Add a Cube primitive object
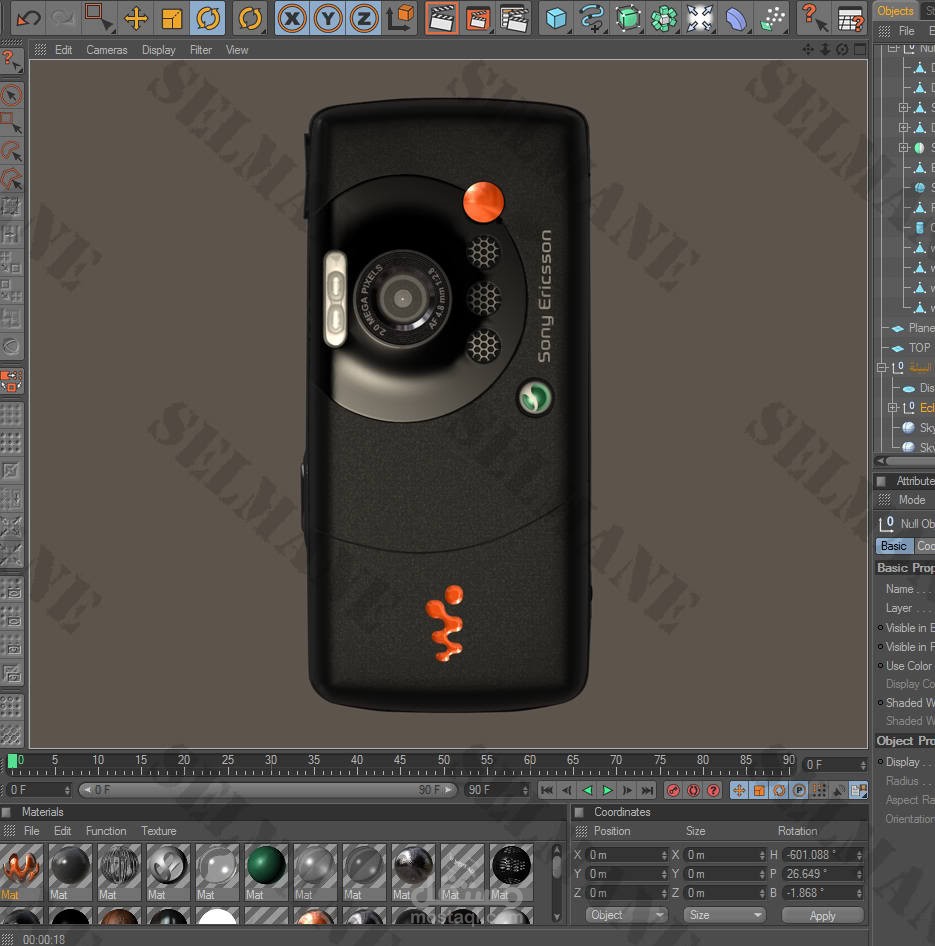935x946 pixels. (x=556, y=18)
